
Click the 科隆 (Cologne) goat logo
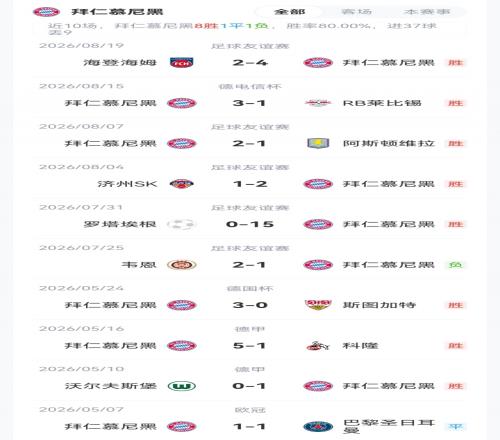click(x=318, y=346)
